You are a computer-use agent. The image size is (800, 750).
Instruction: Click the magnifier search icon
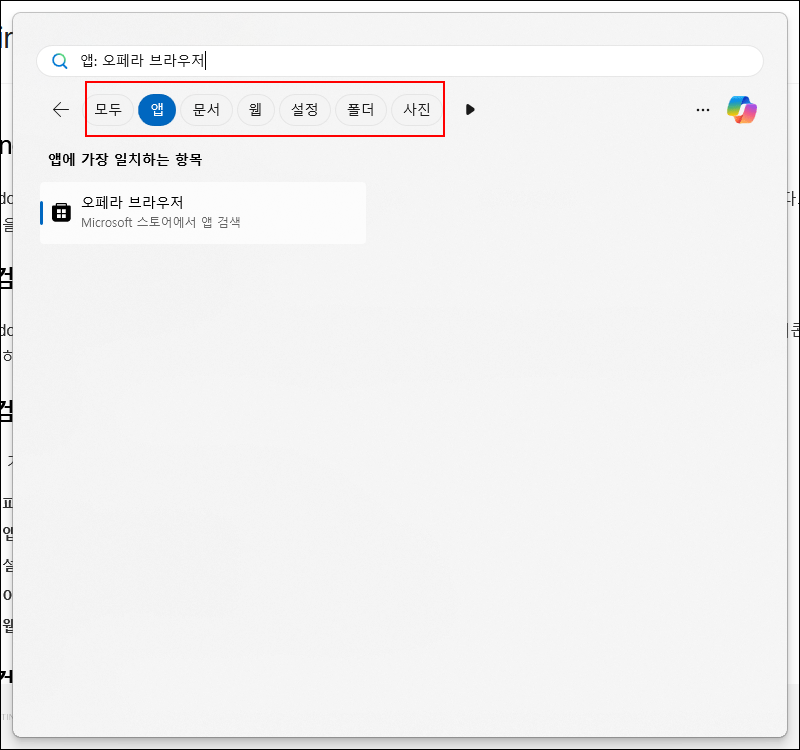tap(60, 61)
